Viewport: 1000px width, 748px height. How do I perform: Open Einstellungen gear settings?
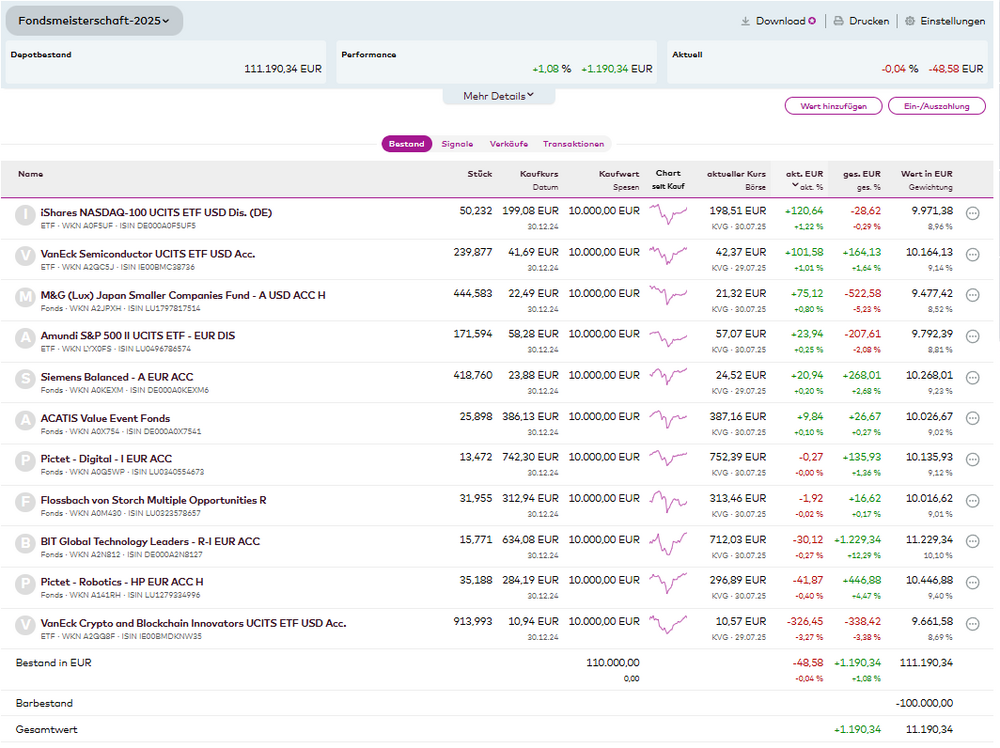[910, 21]
